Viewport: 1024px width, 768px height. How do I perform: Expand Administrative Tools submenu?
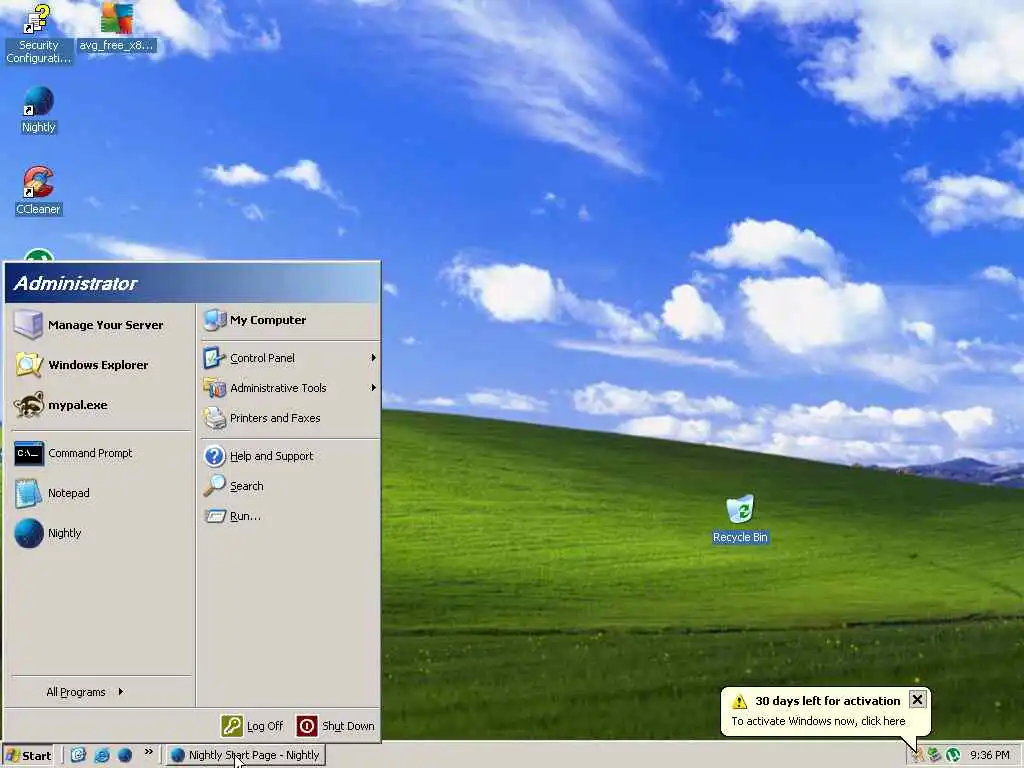tap(289, 388)
